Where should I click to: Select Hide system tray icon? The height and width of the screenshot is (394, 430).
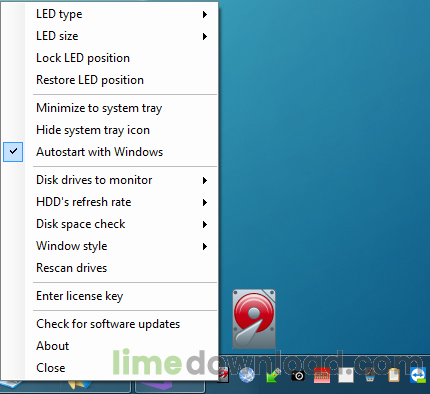(109, 130)
